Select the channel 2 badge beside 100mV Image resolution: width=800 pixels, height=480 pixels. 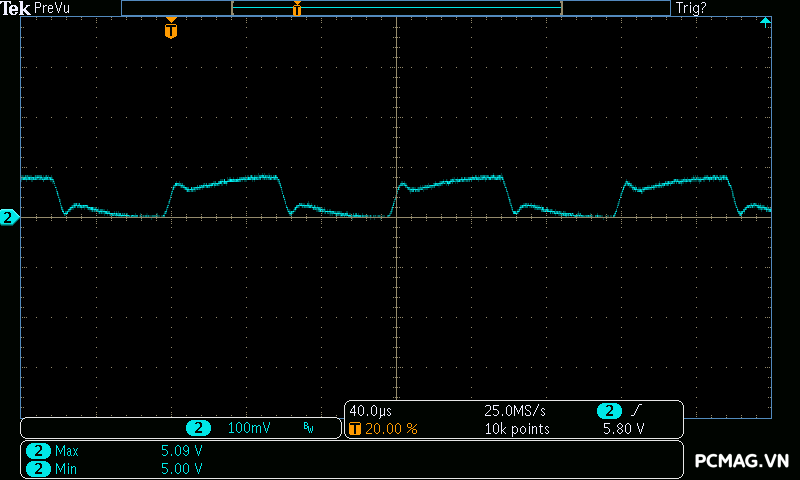click(198, 428)
